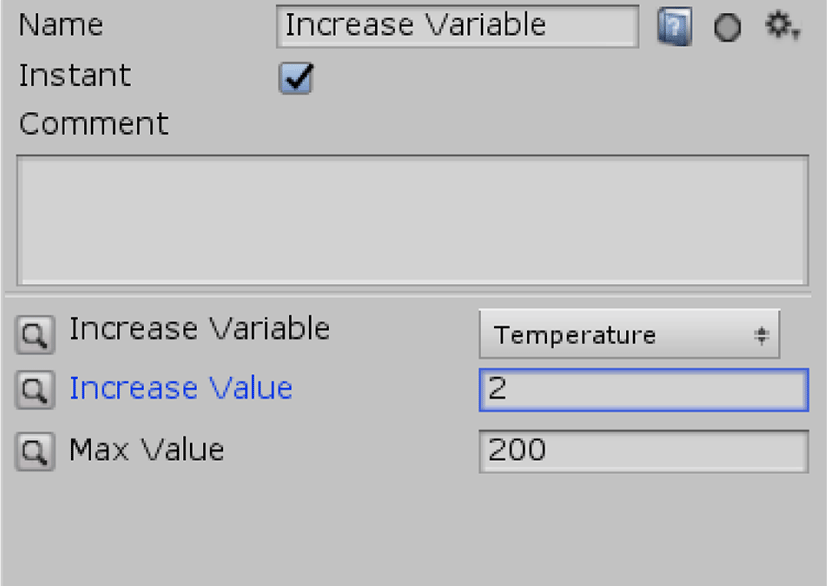827x586 pixels.
Task: Click the Max Value field showing 200
Action: [643, 451]
